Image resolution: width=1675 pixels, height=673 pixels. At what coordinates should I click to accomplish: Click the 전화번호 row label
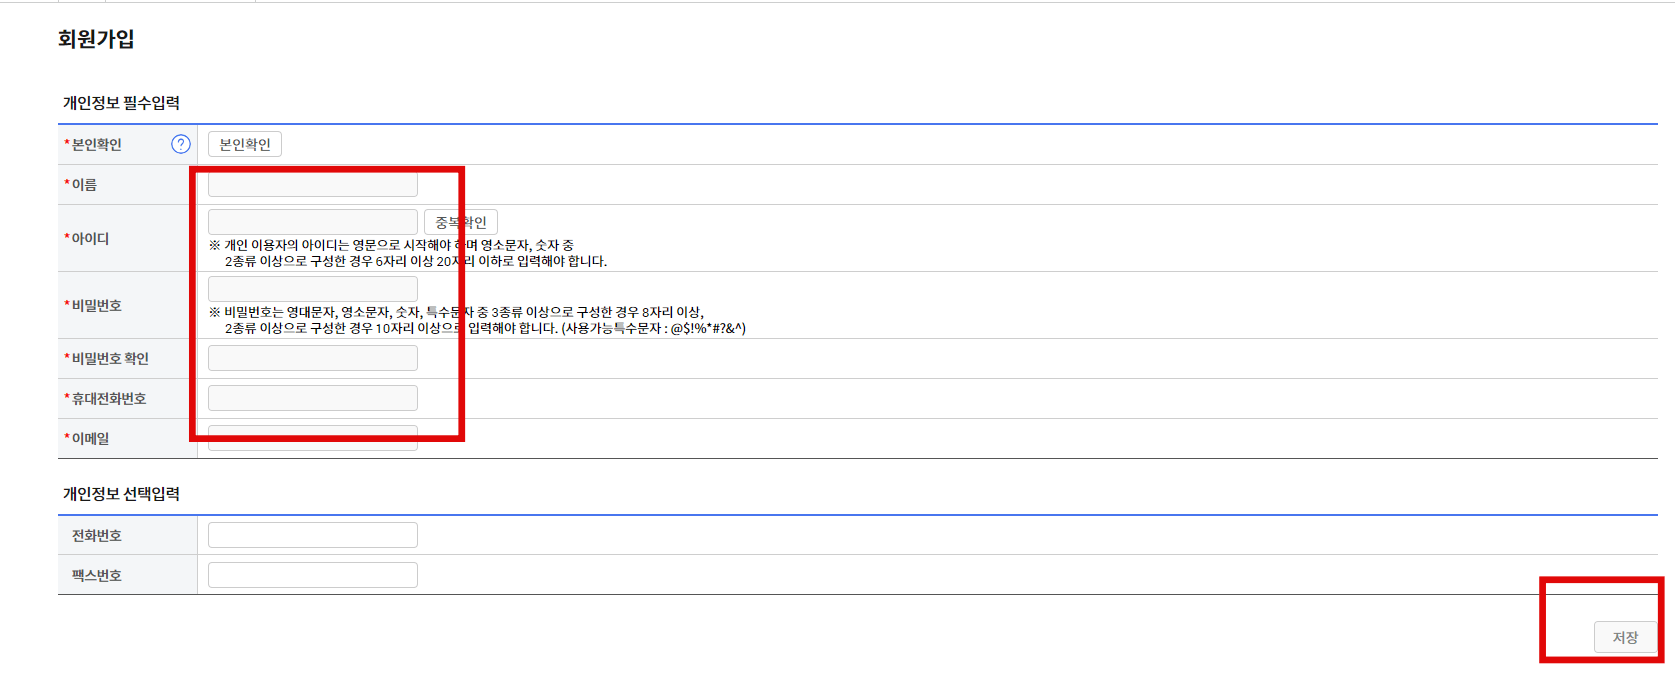(96, 536)
